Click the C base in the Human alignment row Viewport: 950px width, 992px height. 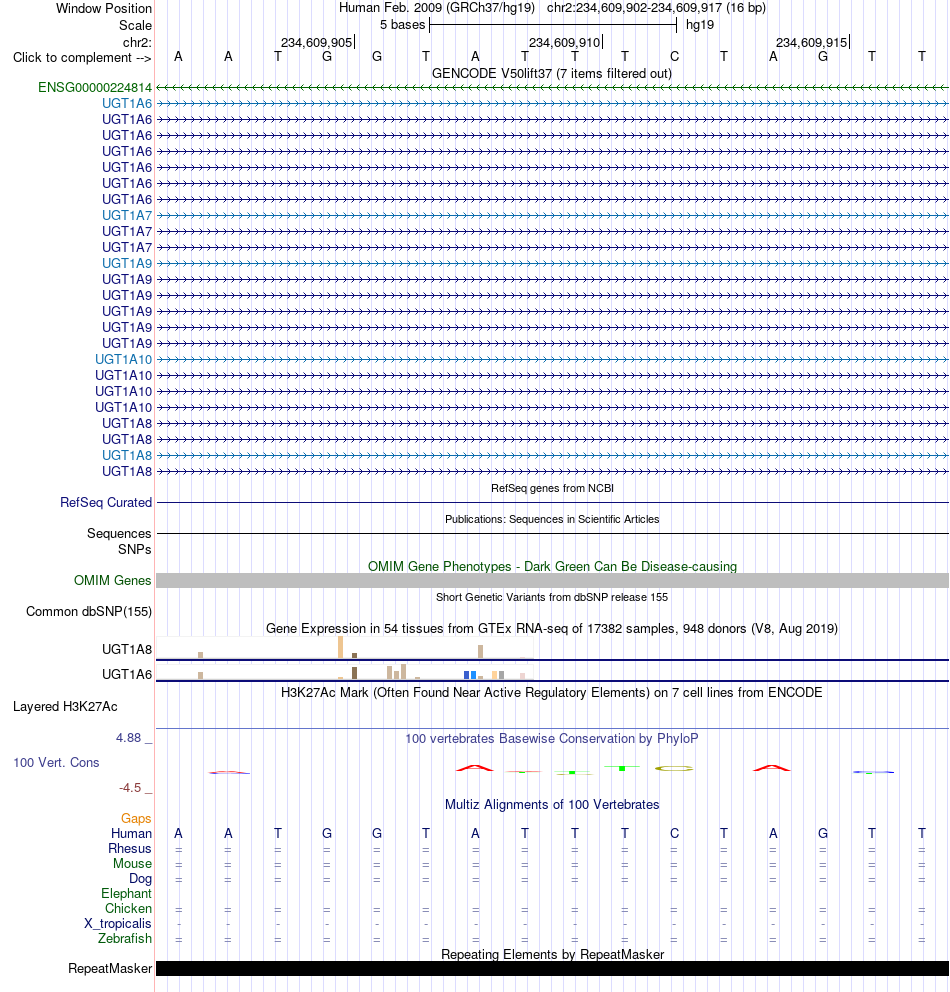(x=674, y=833)
